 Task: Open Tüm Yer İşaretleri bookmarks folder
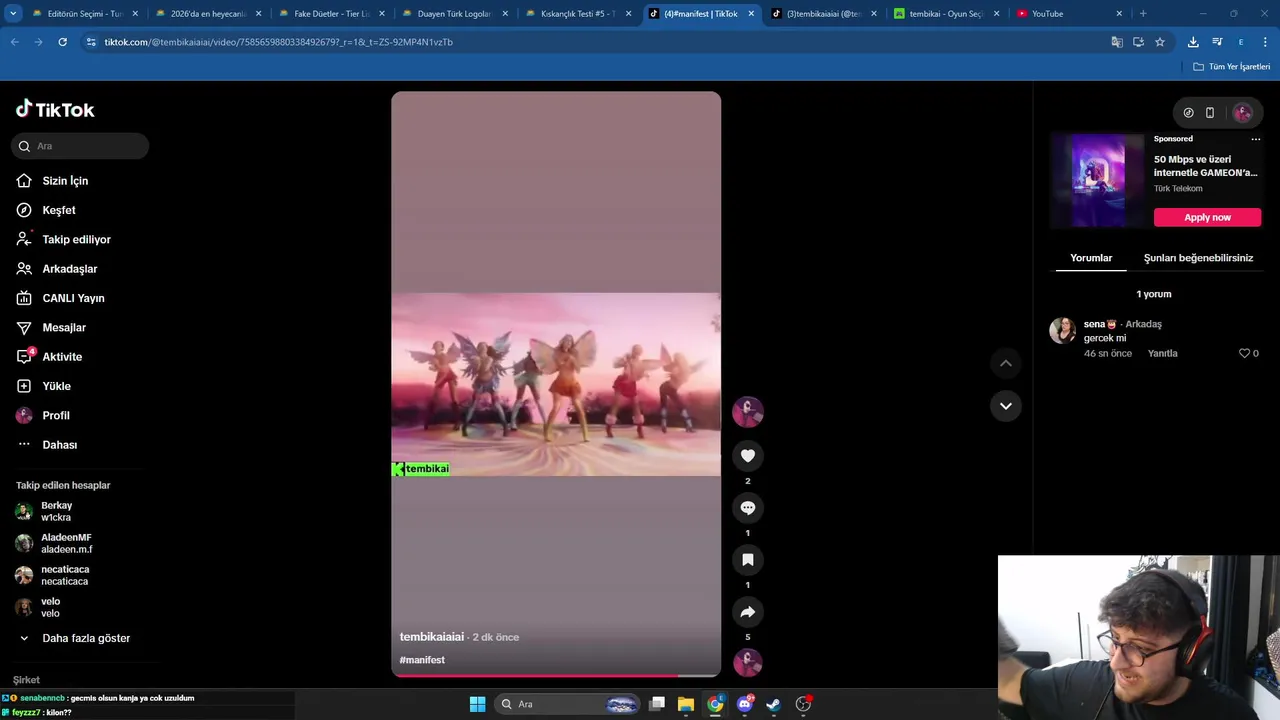(x=1232, y=67)
